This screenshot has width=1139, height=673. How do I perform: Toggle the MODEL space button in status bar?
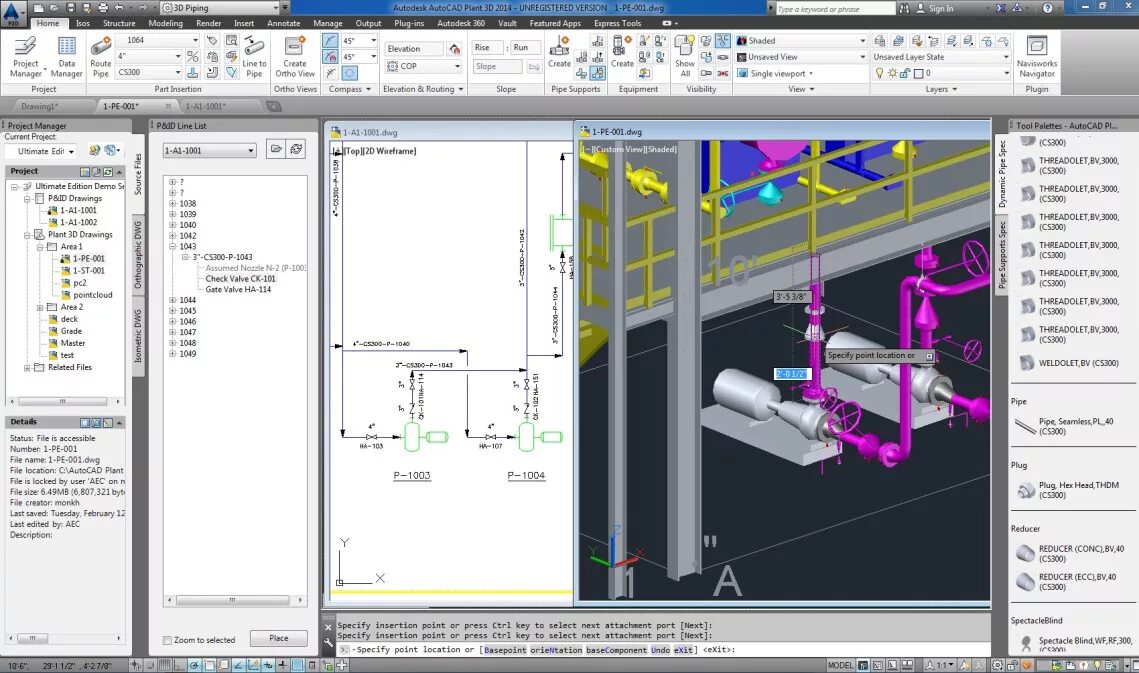click(x=840, y=665)
